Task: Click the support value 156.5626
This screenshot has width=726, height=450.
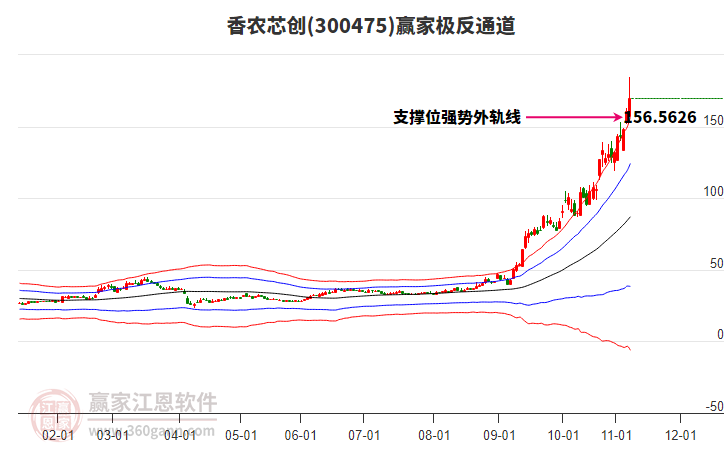Action: coord(660,117)
